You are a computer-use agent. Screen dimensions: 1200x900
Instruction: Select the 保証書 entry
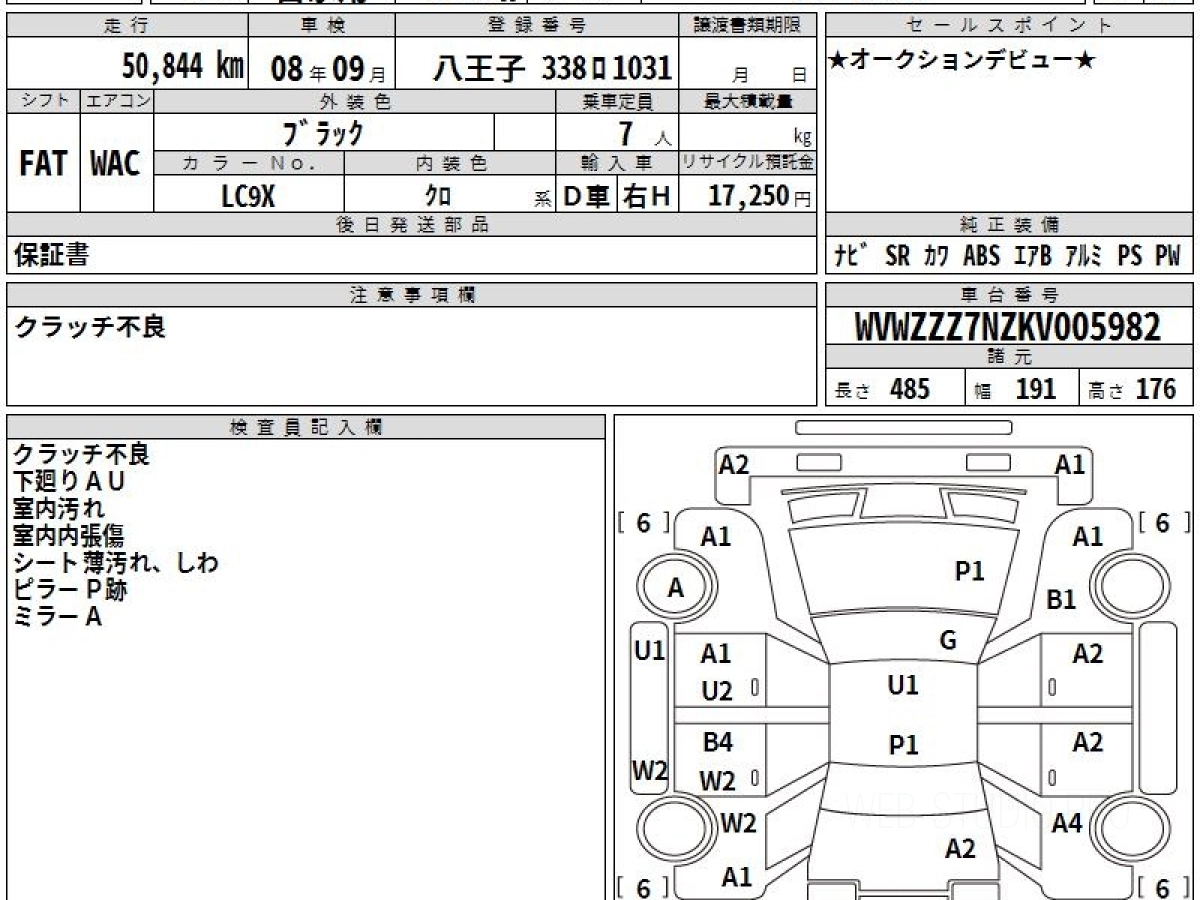click(51, 255)
